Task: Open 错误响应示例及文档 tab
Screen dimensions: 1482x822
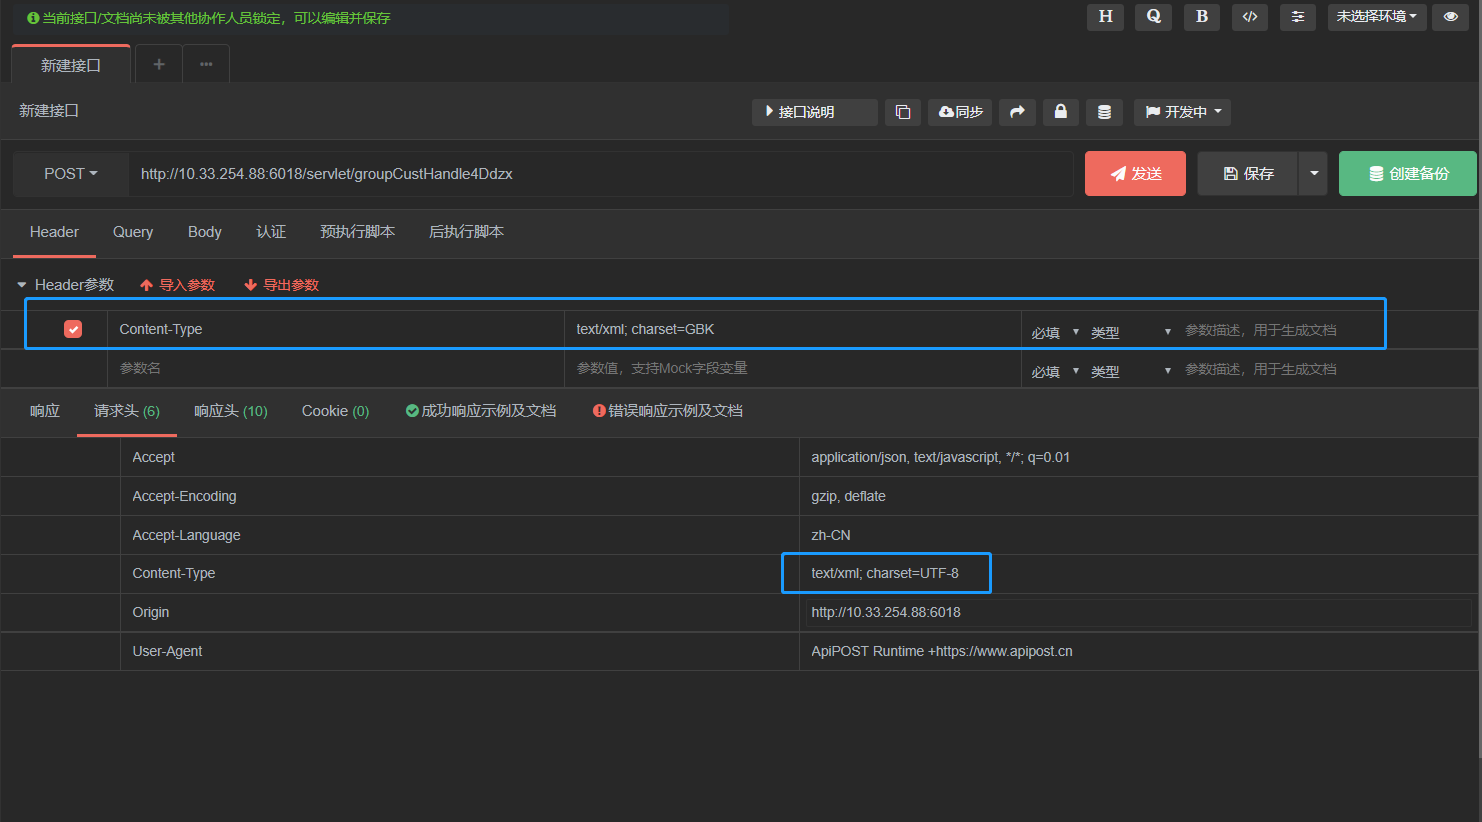Action: [668, 411]
